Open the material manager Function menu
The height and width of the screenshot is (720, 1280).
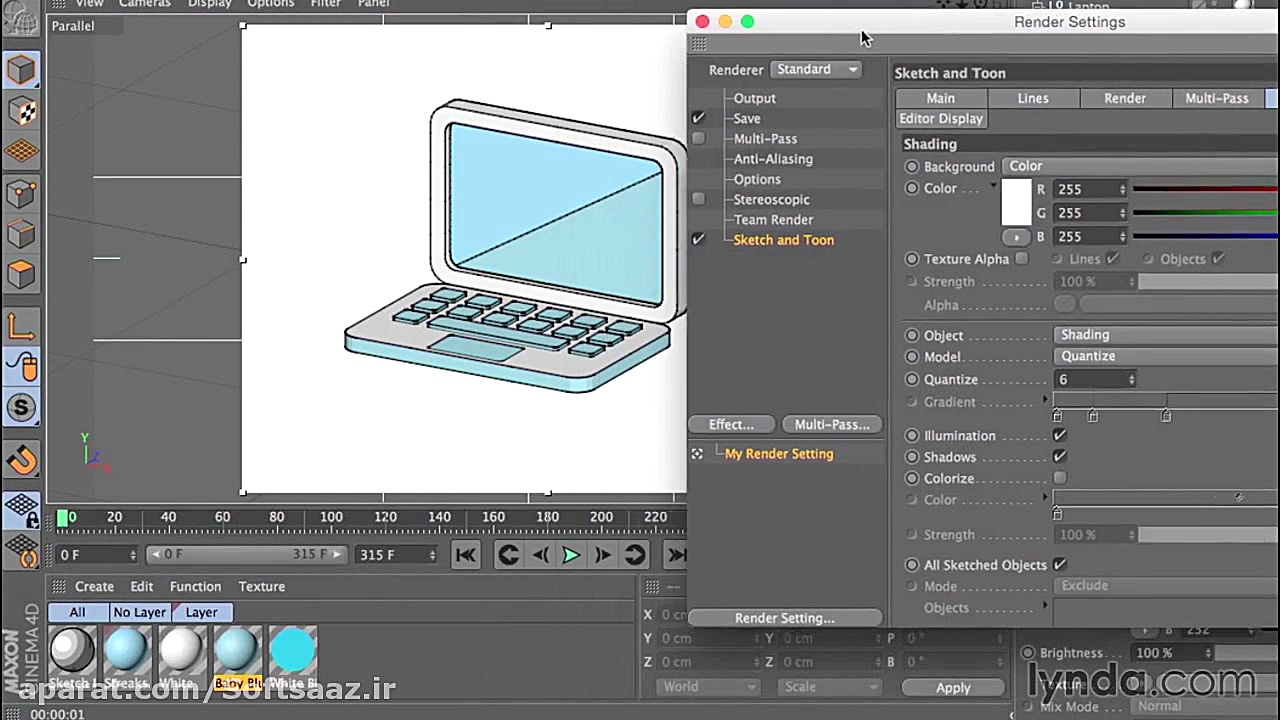(195, 587)
